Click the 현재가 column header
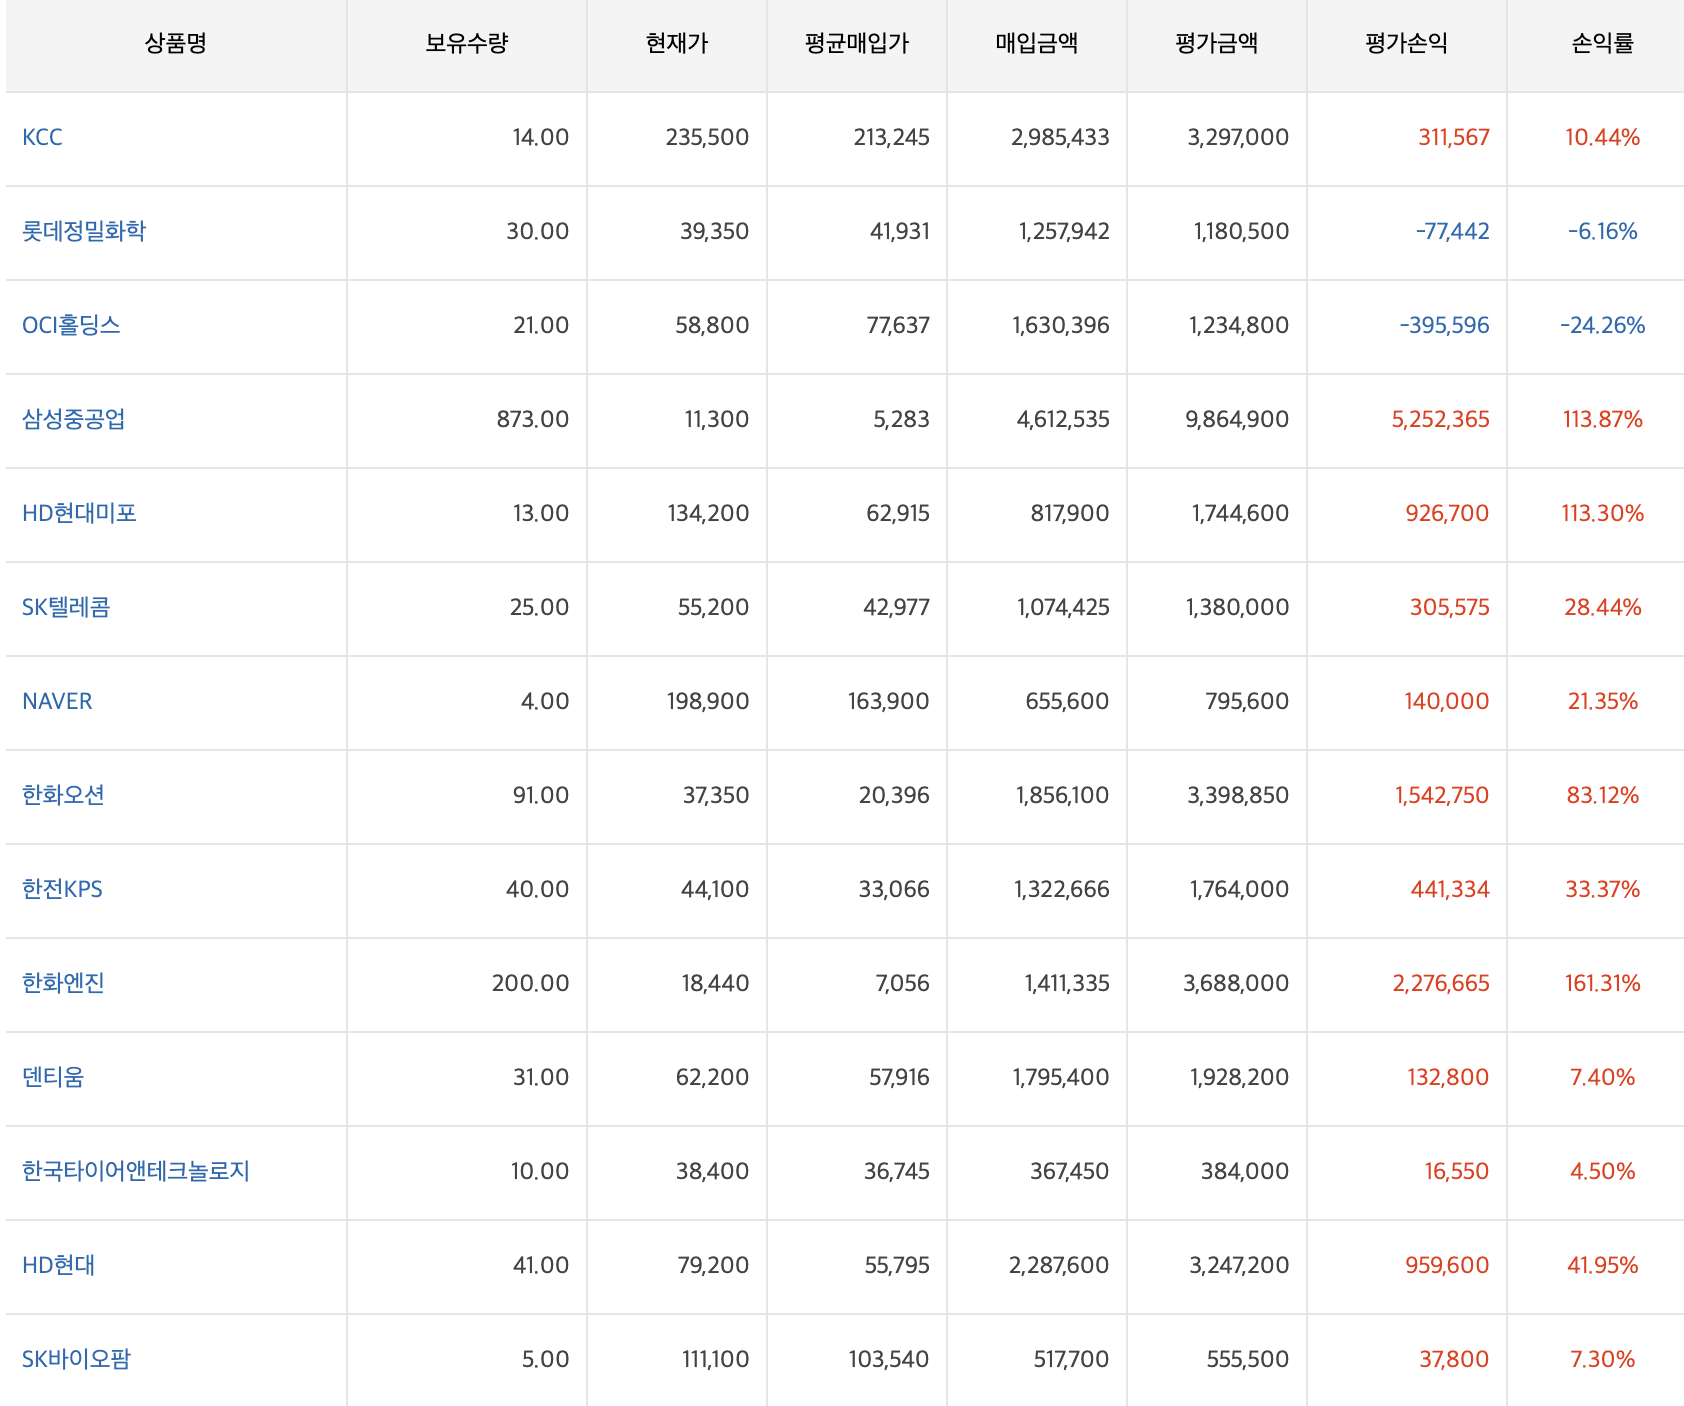Screen dimensions: 1684x1406 [x=677, y=44]
